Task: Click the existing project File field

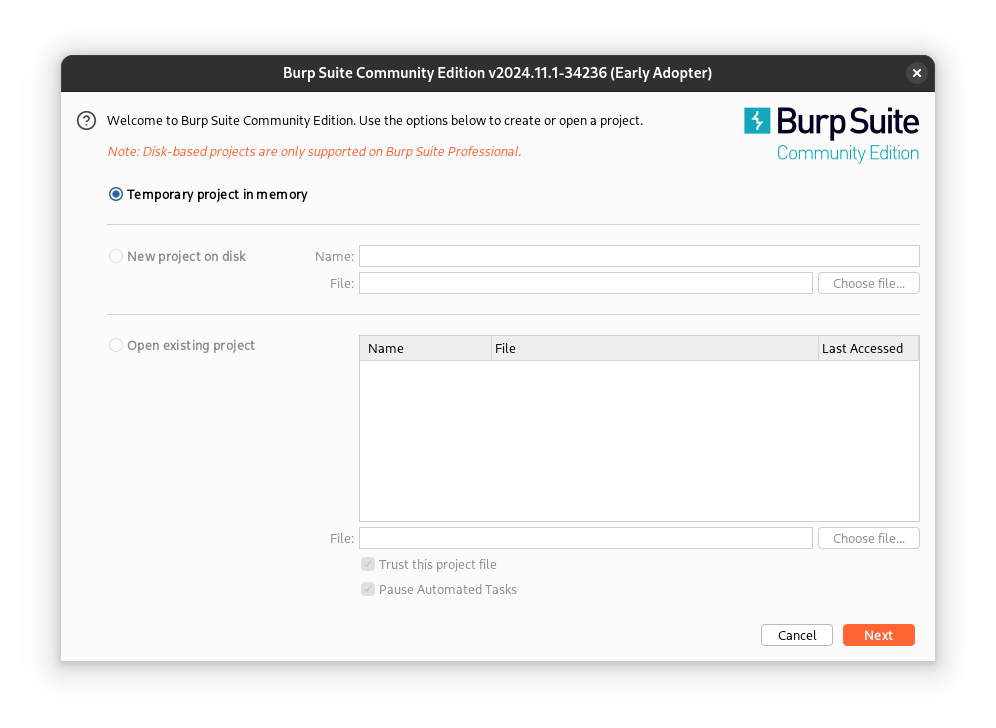Action: pyautogui.click(x=586, y=538)
